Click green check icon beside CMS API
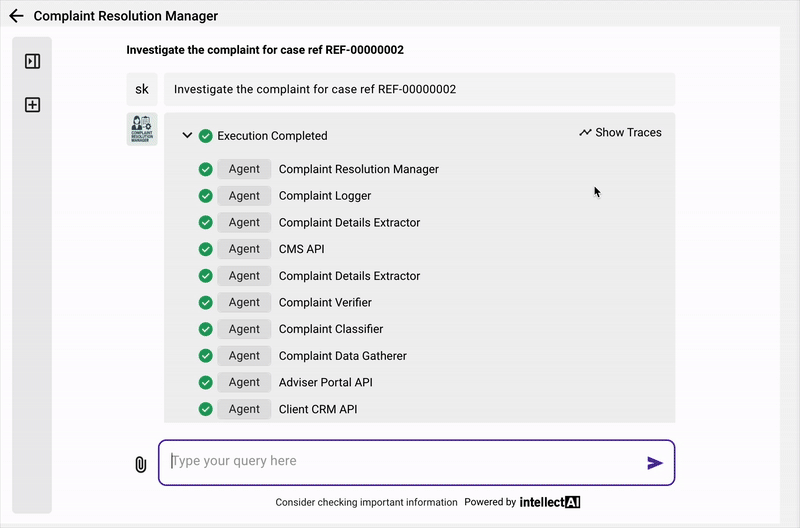This screenshot has width=800, height=528. pos(206,249)
